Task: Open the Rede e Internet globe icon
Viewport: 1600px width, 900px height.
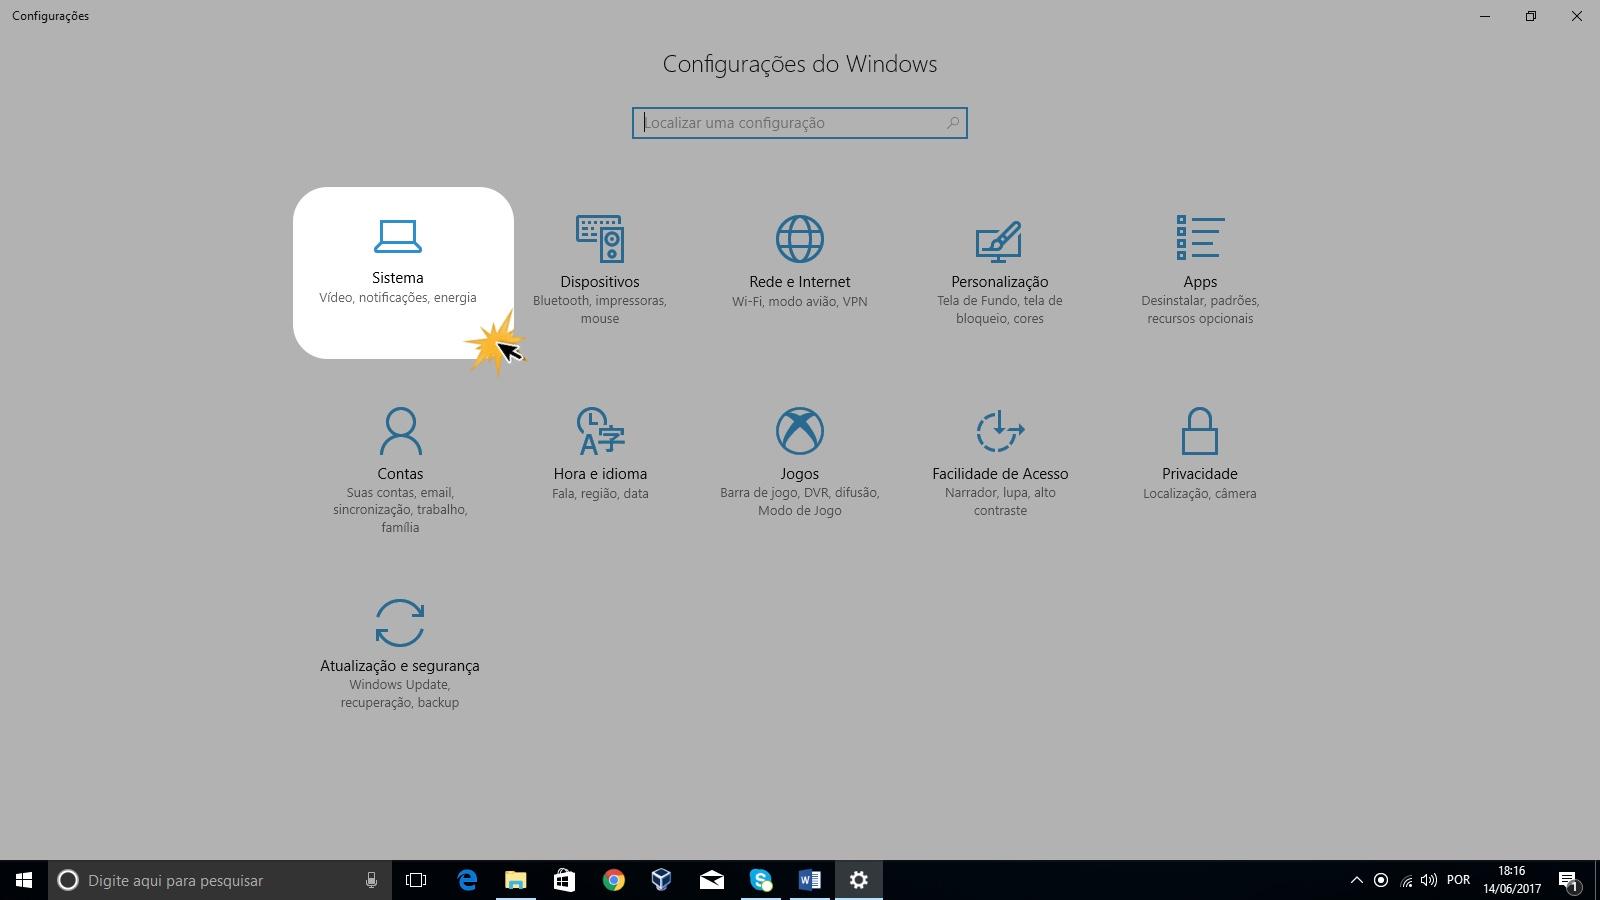Action: (800, 239)
